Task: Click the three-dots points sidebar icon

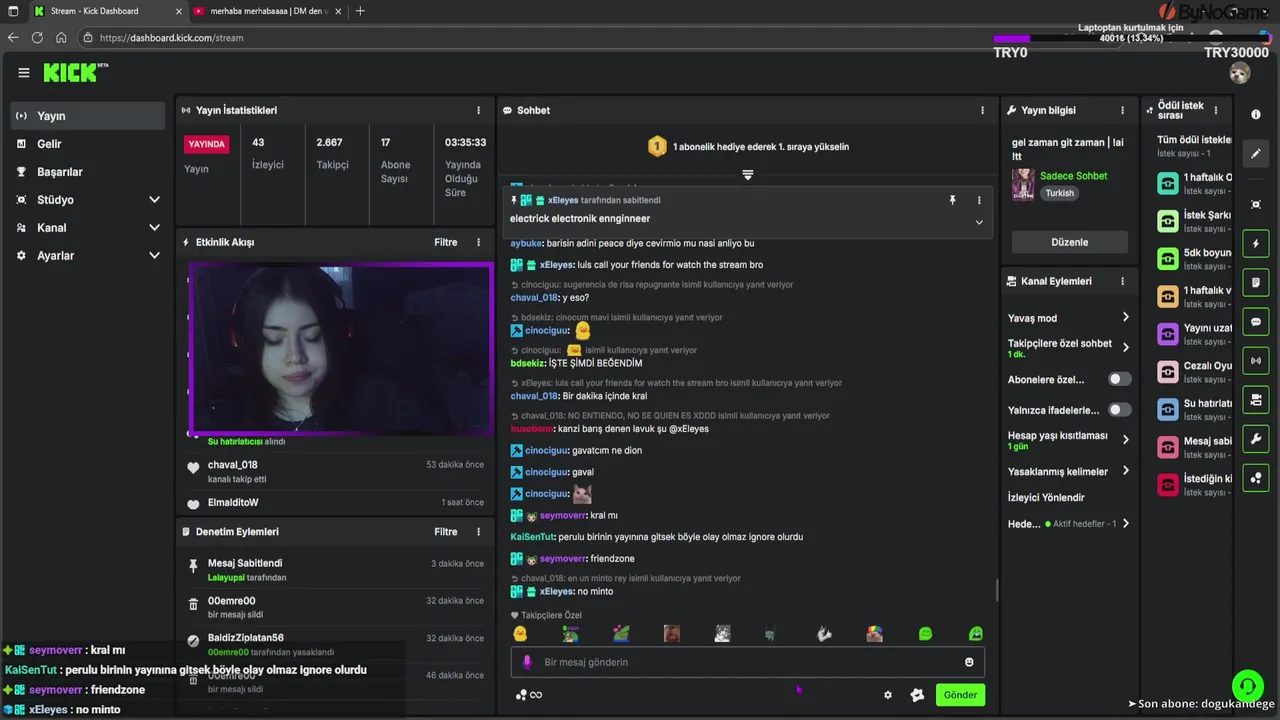Action: pos(1256,478)
